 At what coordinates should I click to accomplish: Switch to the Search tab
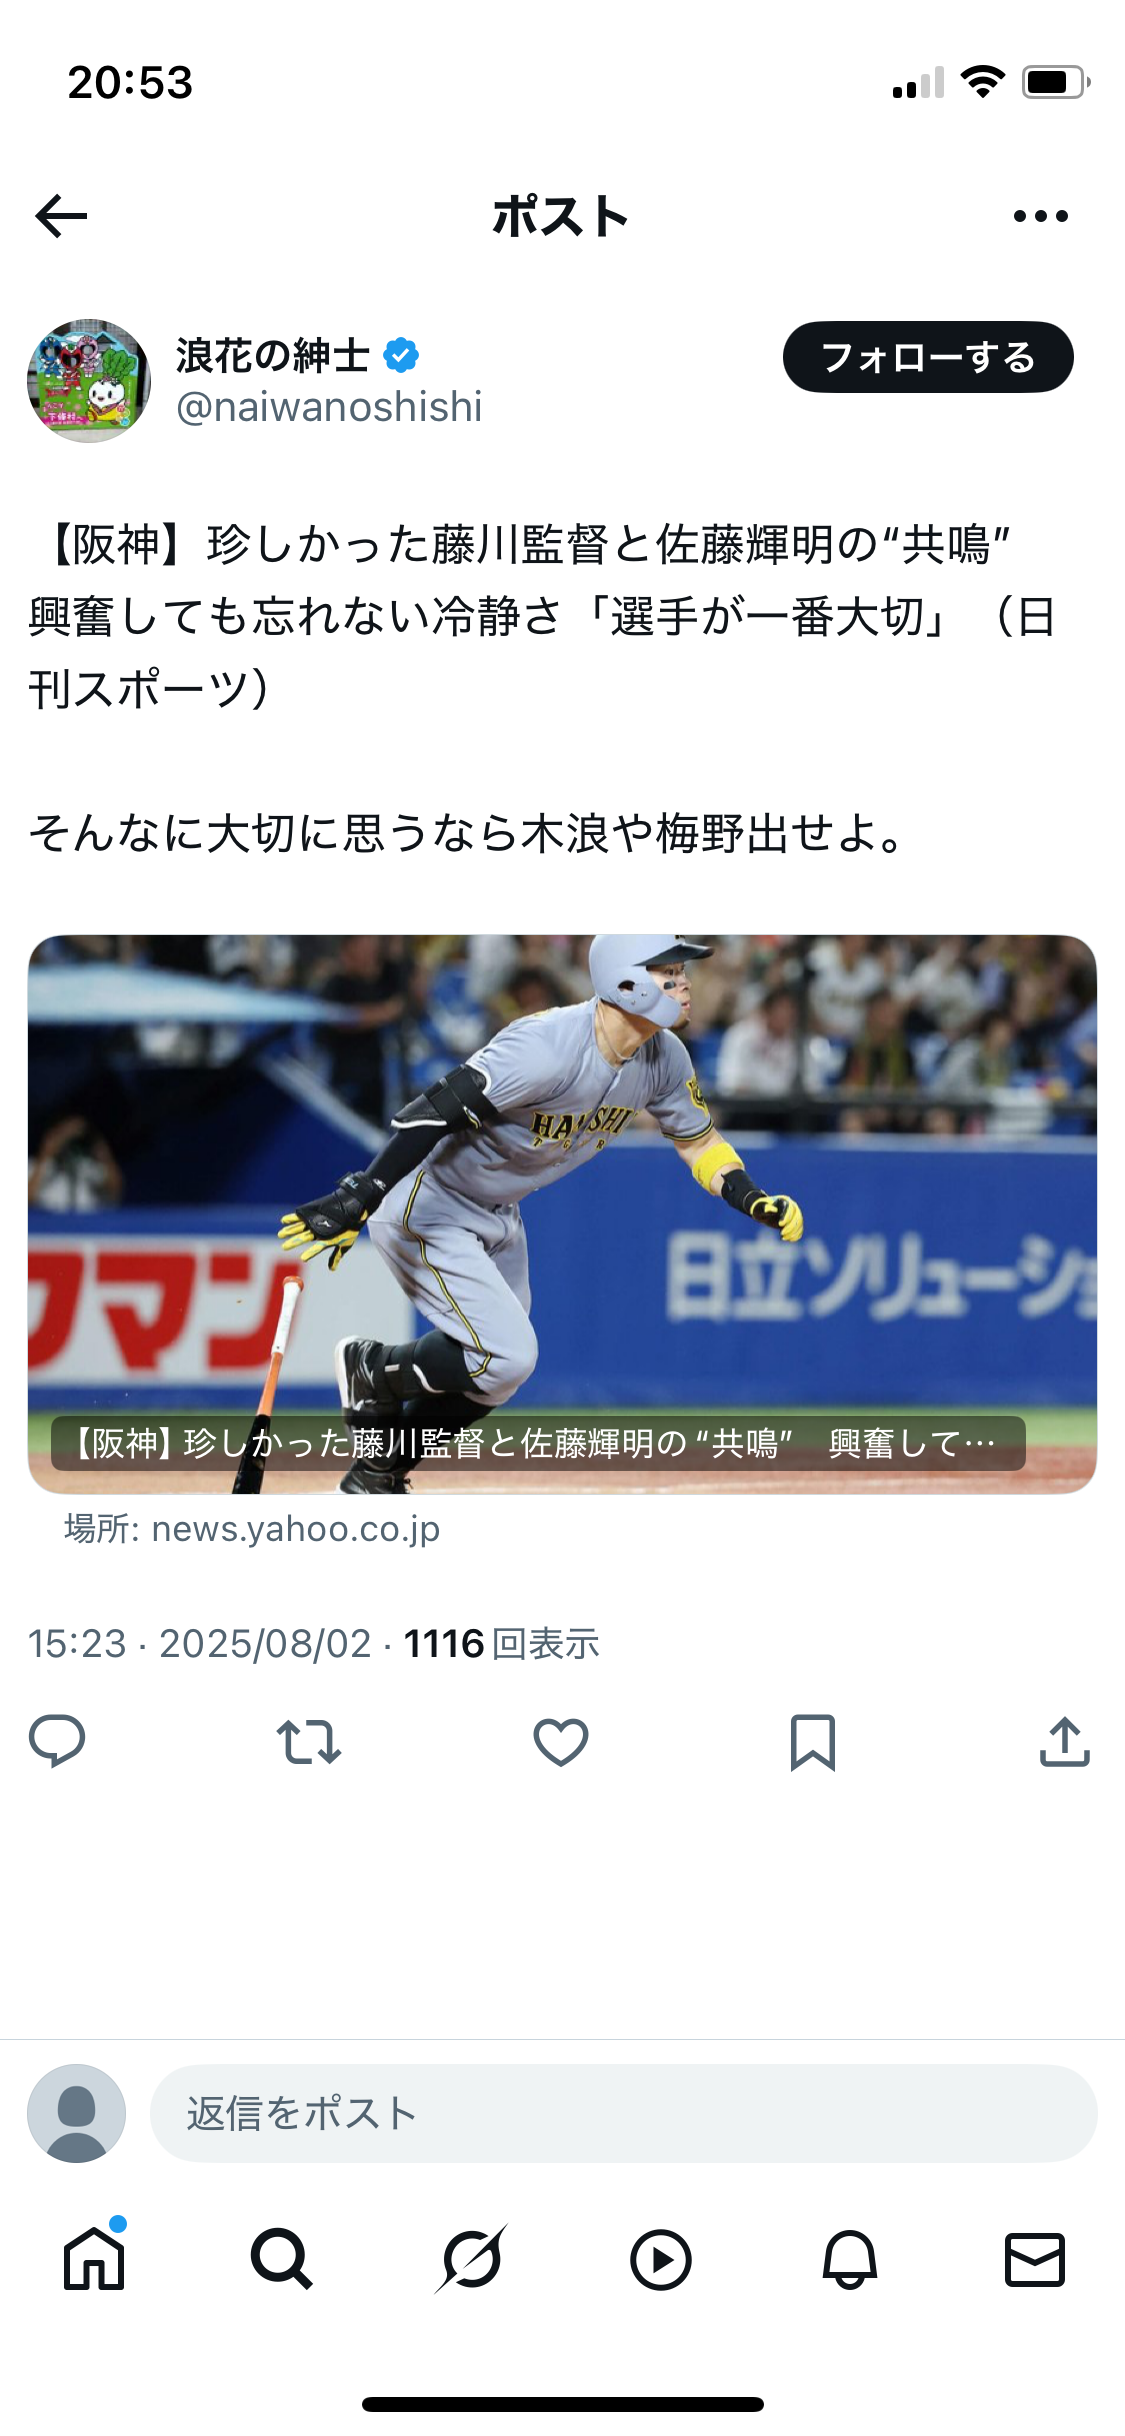[x=281, y=2259]
